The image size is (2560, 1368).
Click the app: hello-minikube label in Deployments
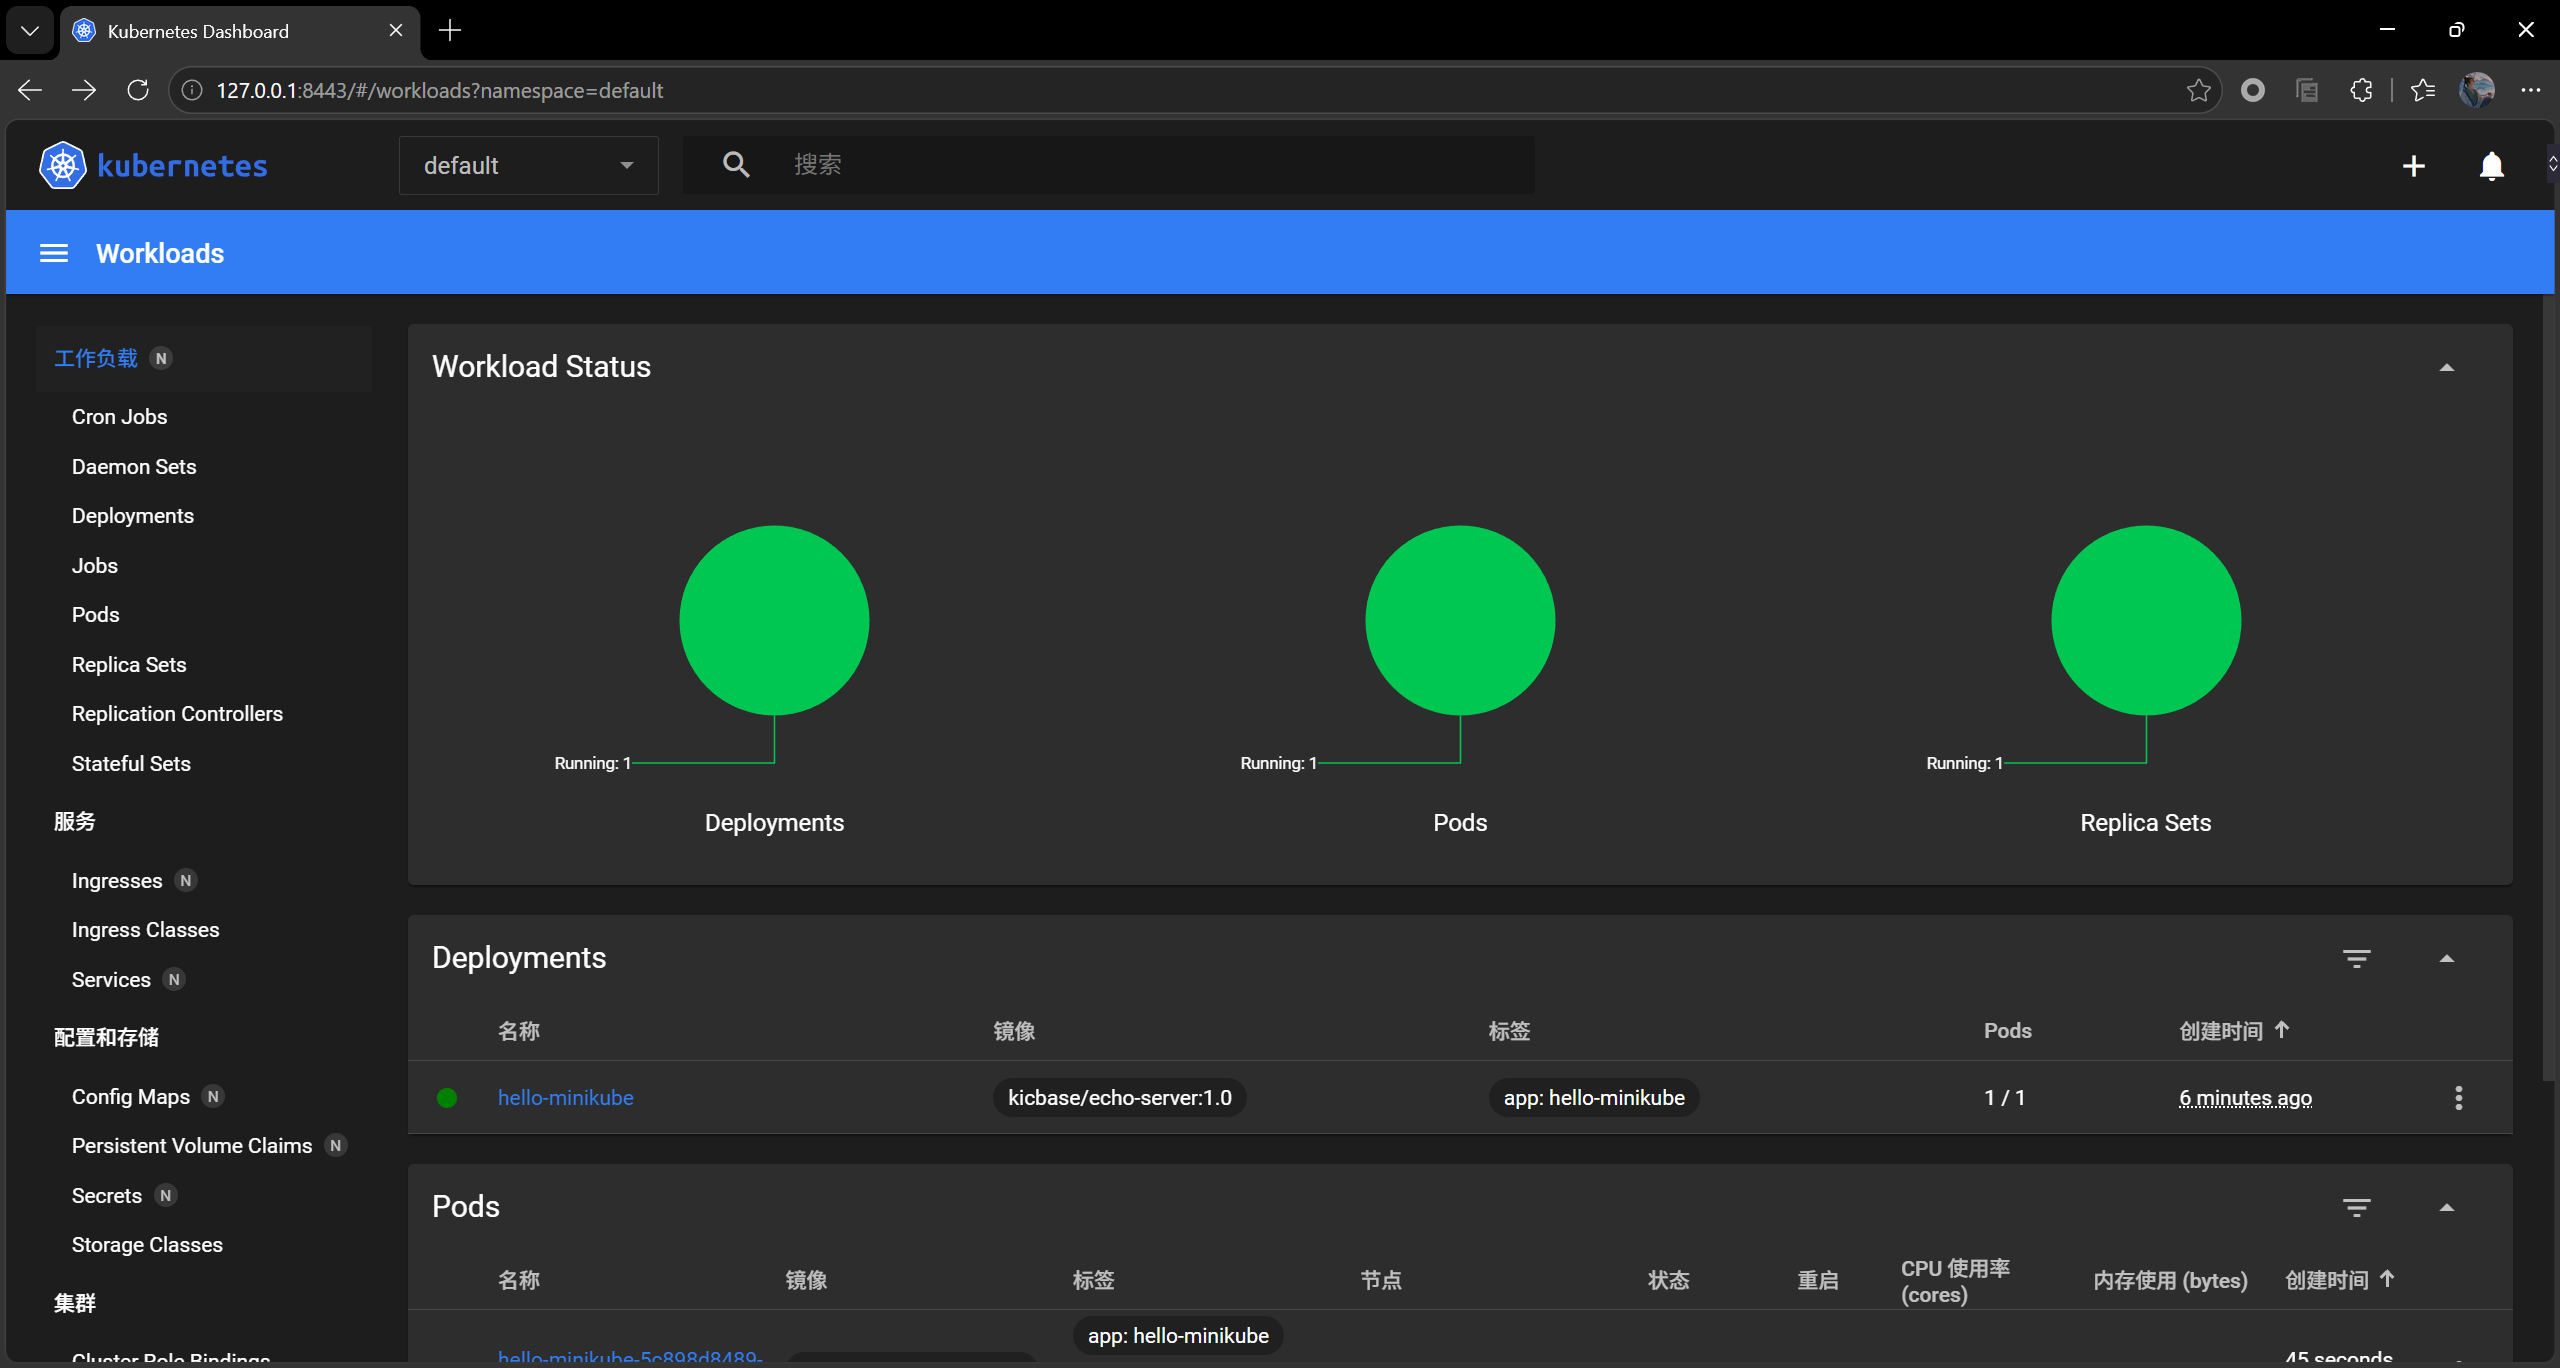tap(1594, 1098)
